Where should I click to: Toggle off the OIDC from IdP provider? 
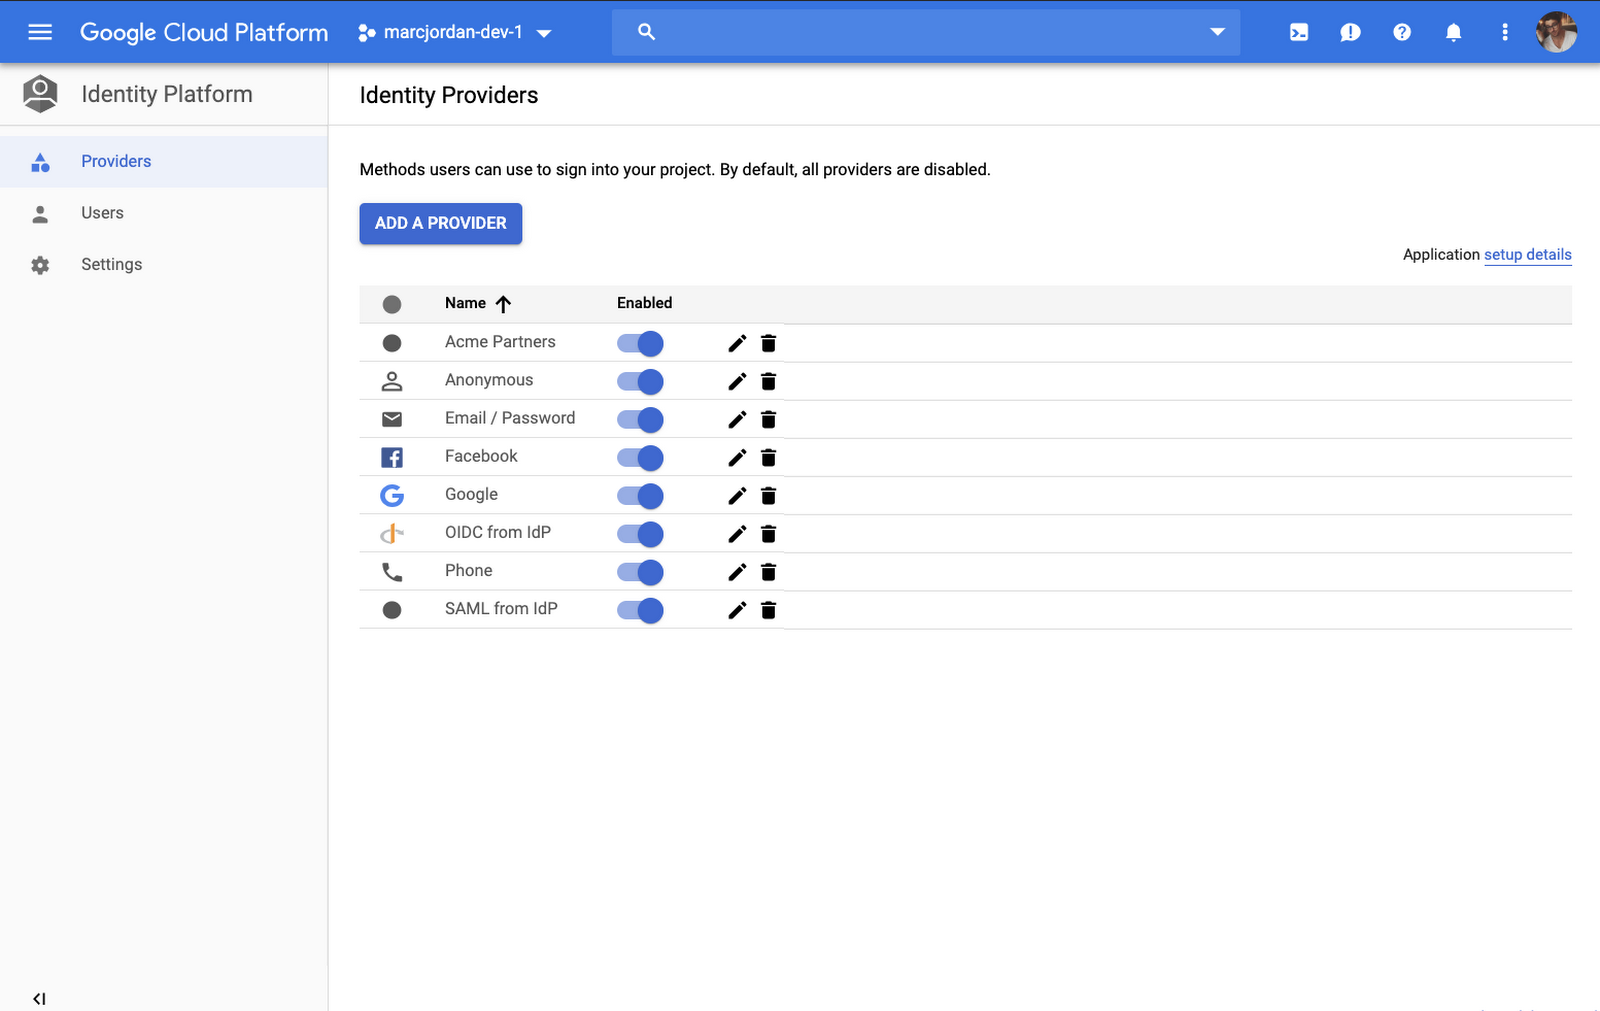[x=639, y=533]
